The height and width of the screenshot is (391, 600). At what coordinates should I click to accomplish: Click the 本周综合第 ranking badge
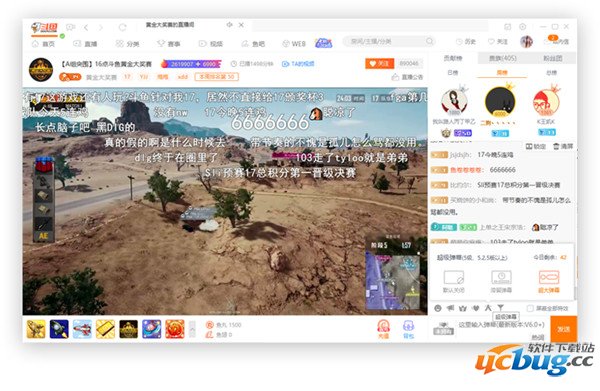tap(217, 77)
